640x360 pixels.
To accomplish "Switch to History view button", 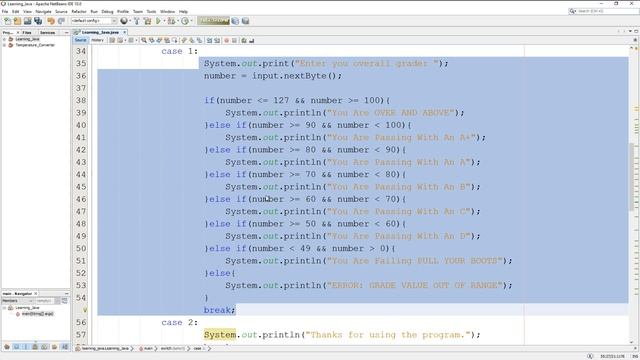I will tap(97, 40).
